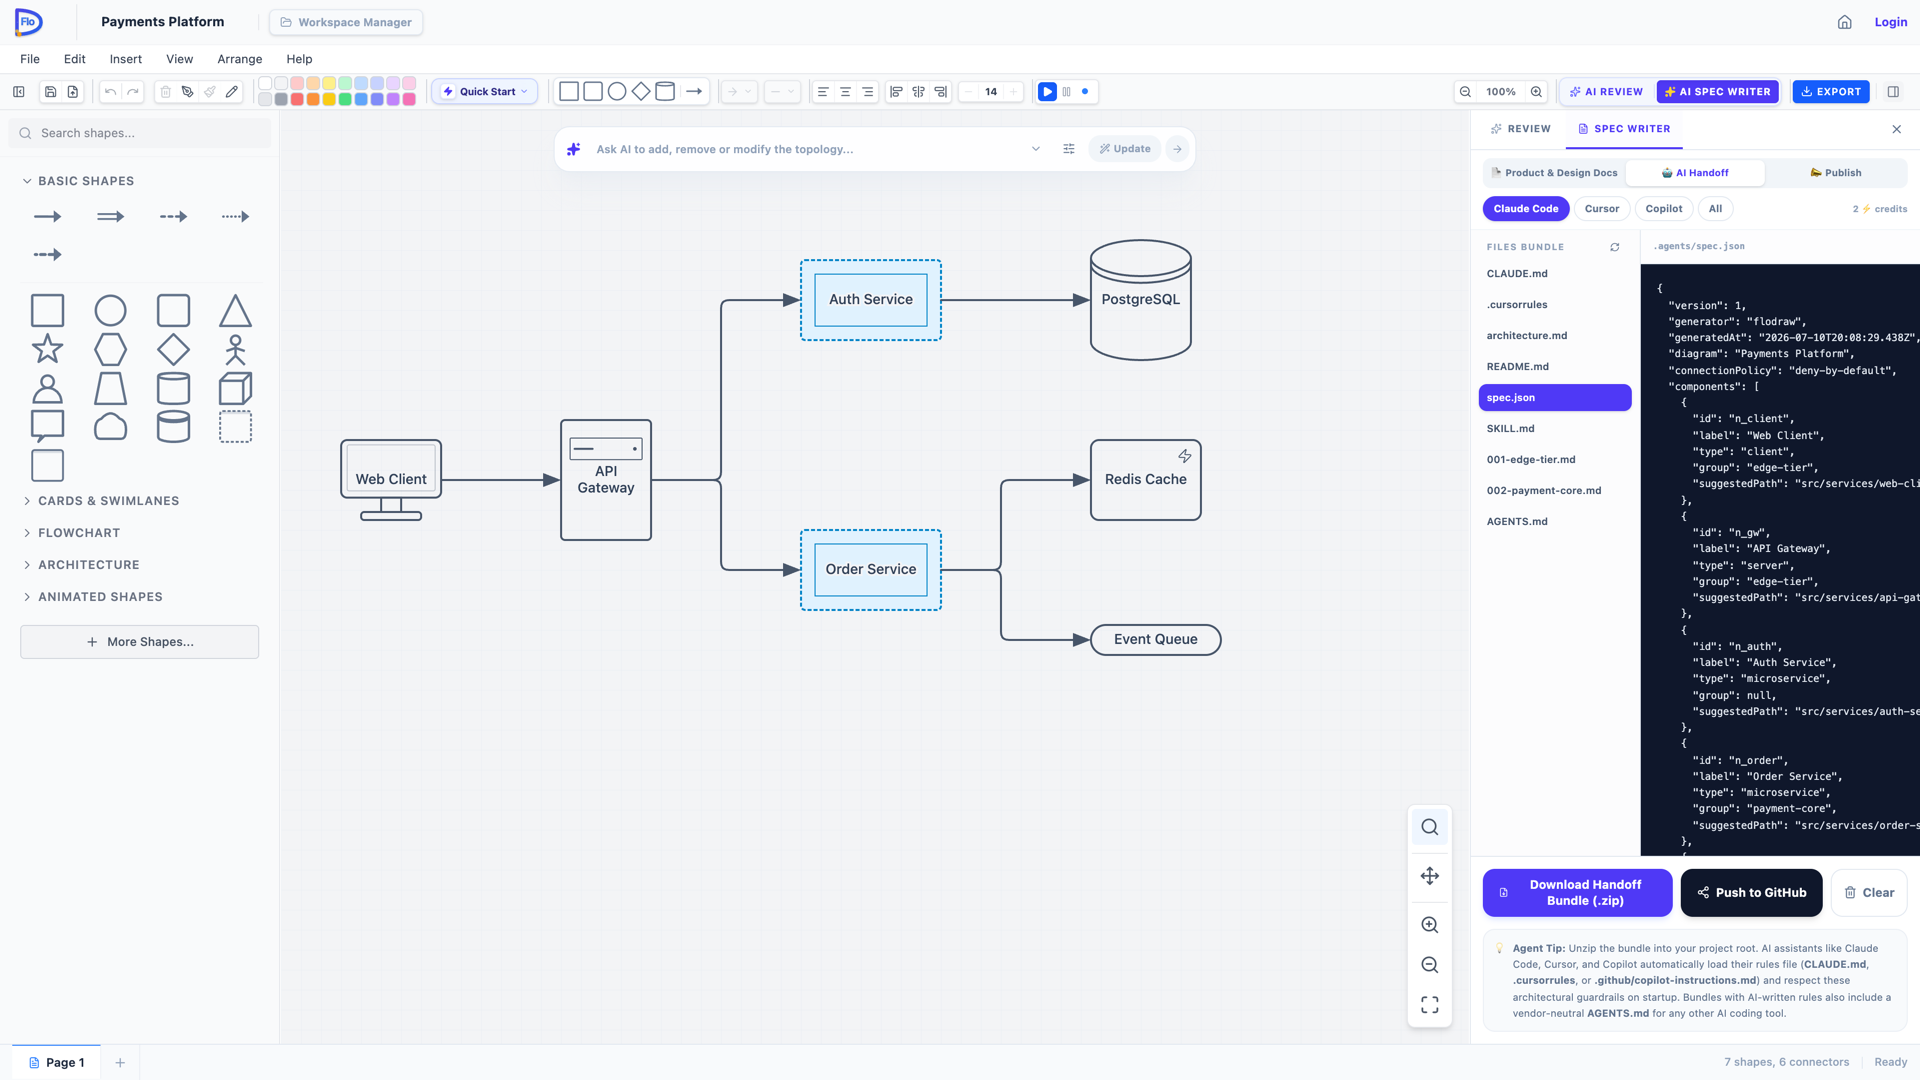Open the Insert menu
1920x1080 pixels.
126,59
